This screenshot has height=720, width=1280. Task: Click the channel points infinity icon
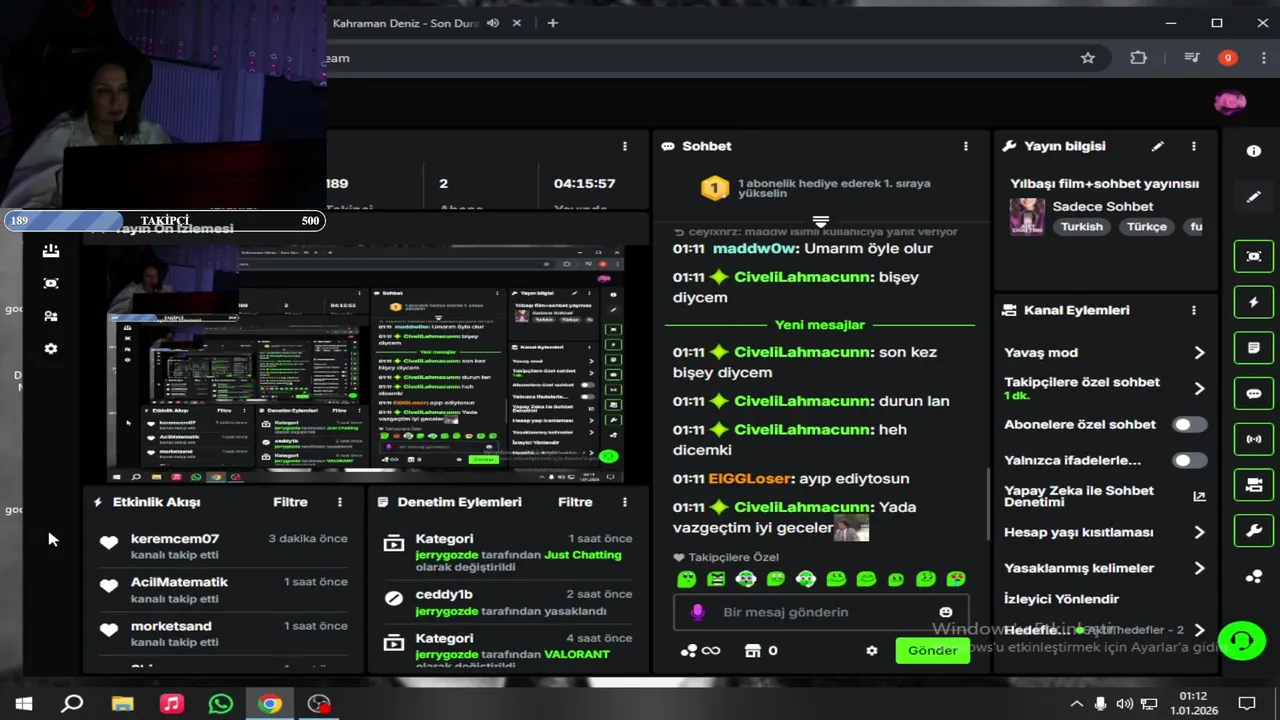pos(700,650)
